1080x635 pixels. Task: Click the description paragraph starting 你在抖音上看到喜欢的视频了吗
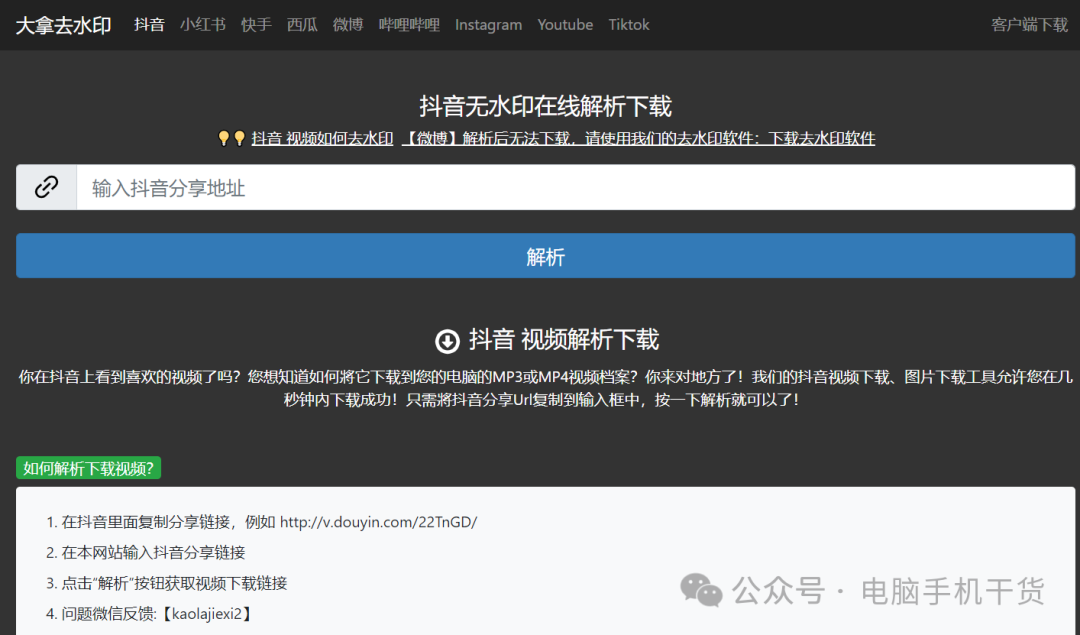tap(546, 388)
